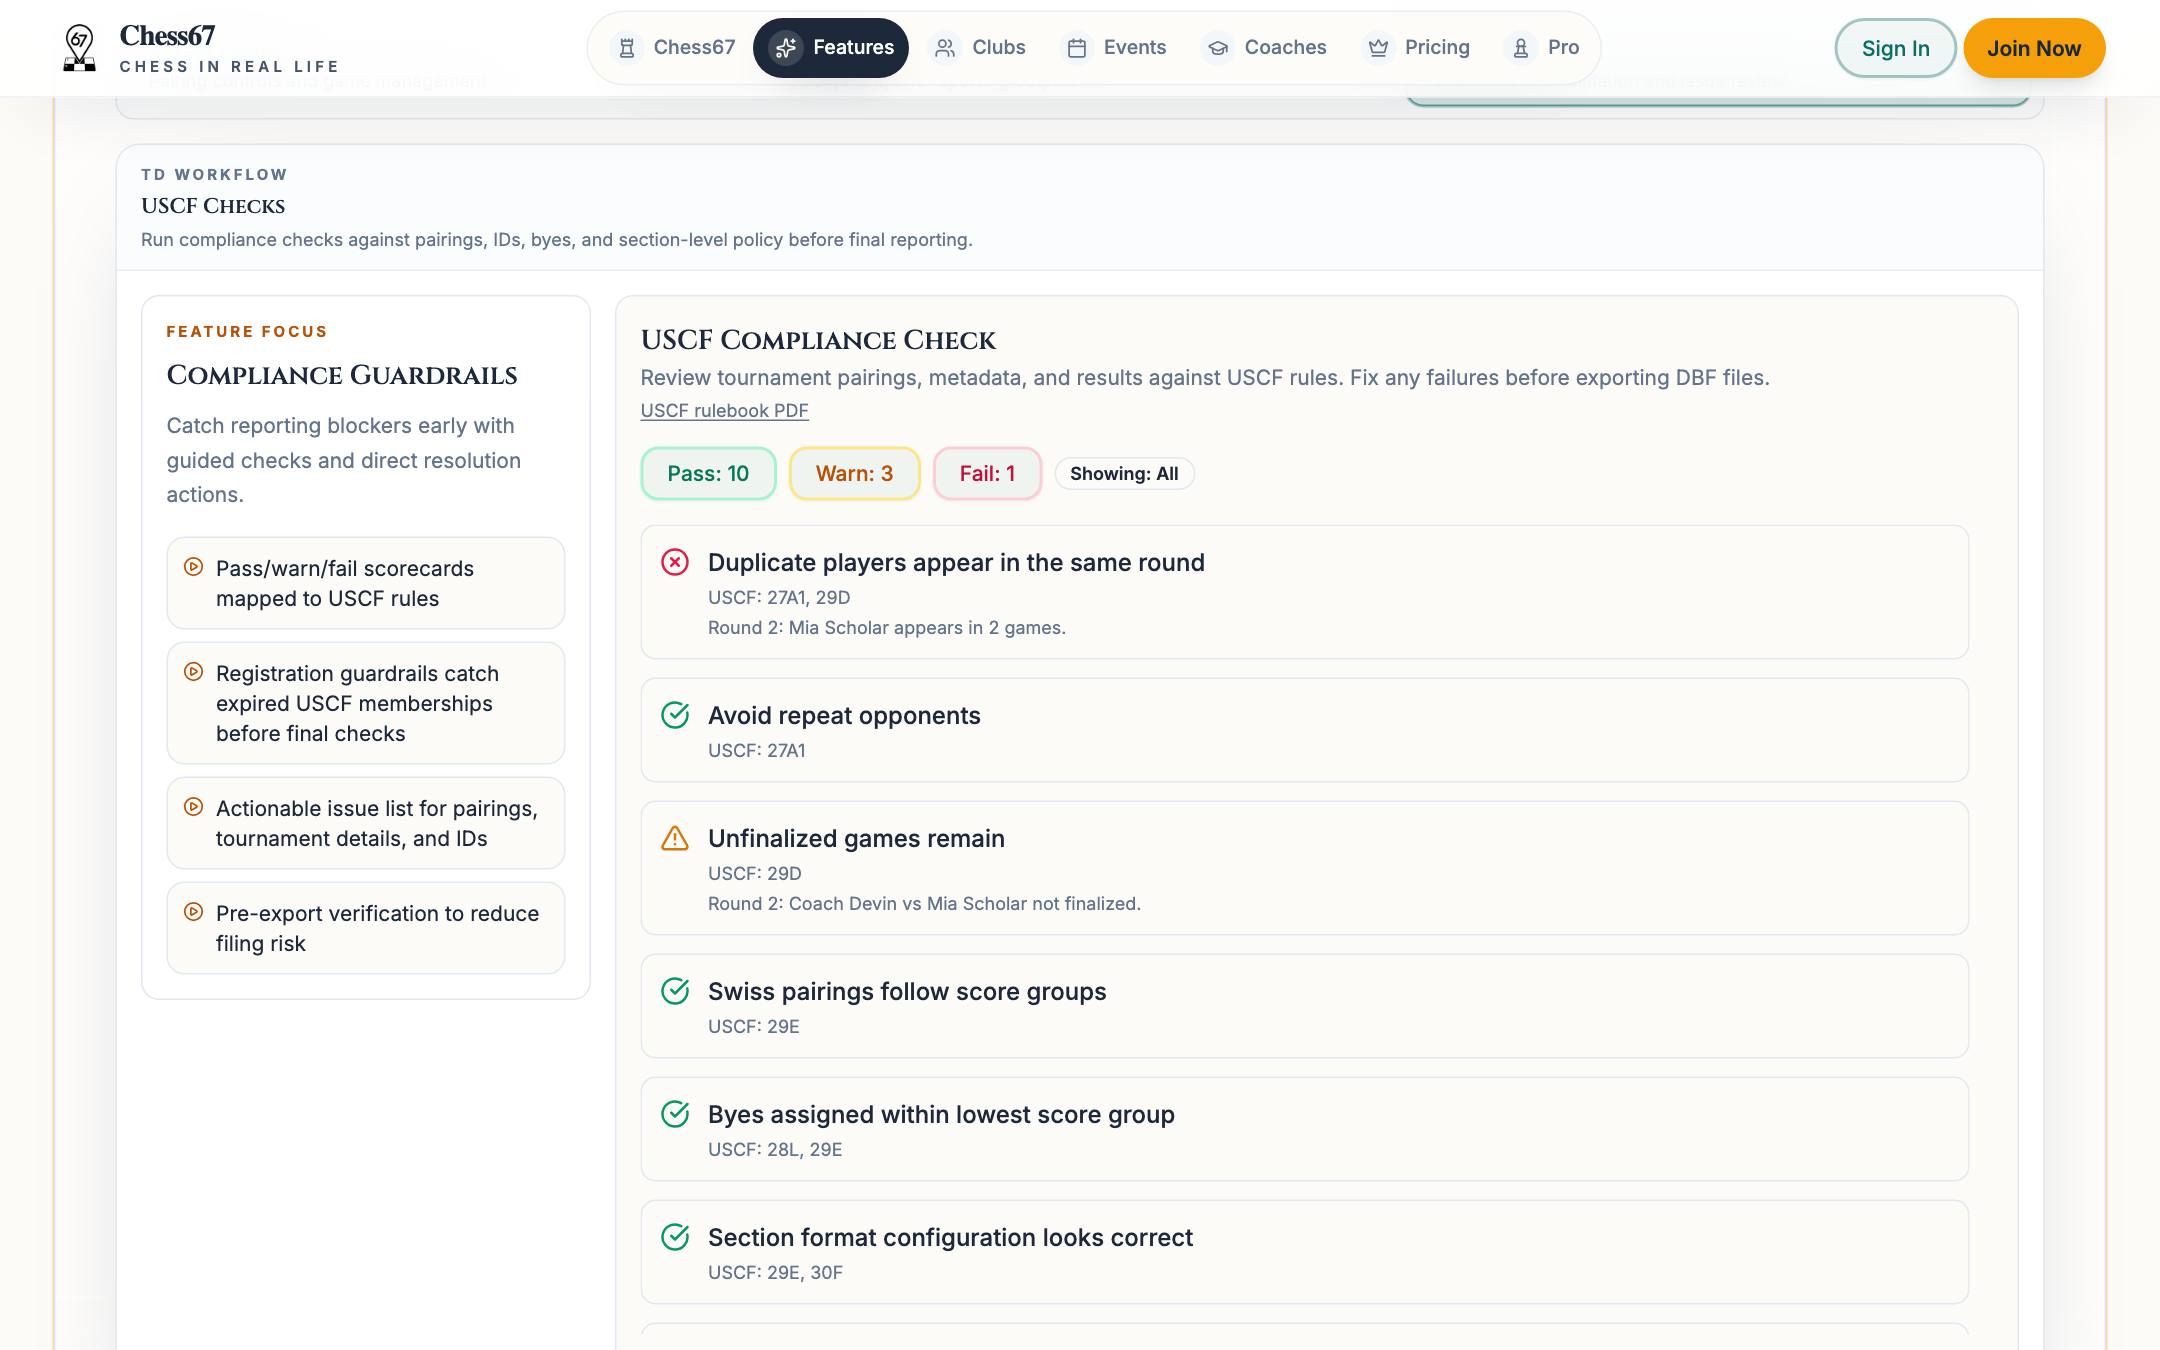Click the text 'USCF: 27A1, 29D'
Screen dimensions: 2160x1350
(x=779, y=597)
